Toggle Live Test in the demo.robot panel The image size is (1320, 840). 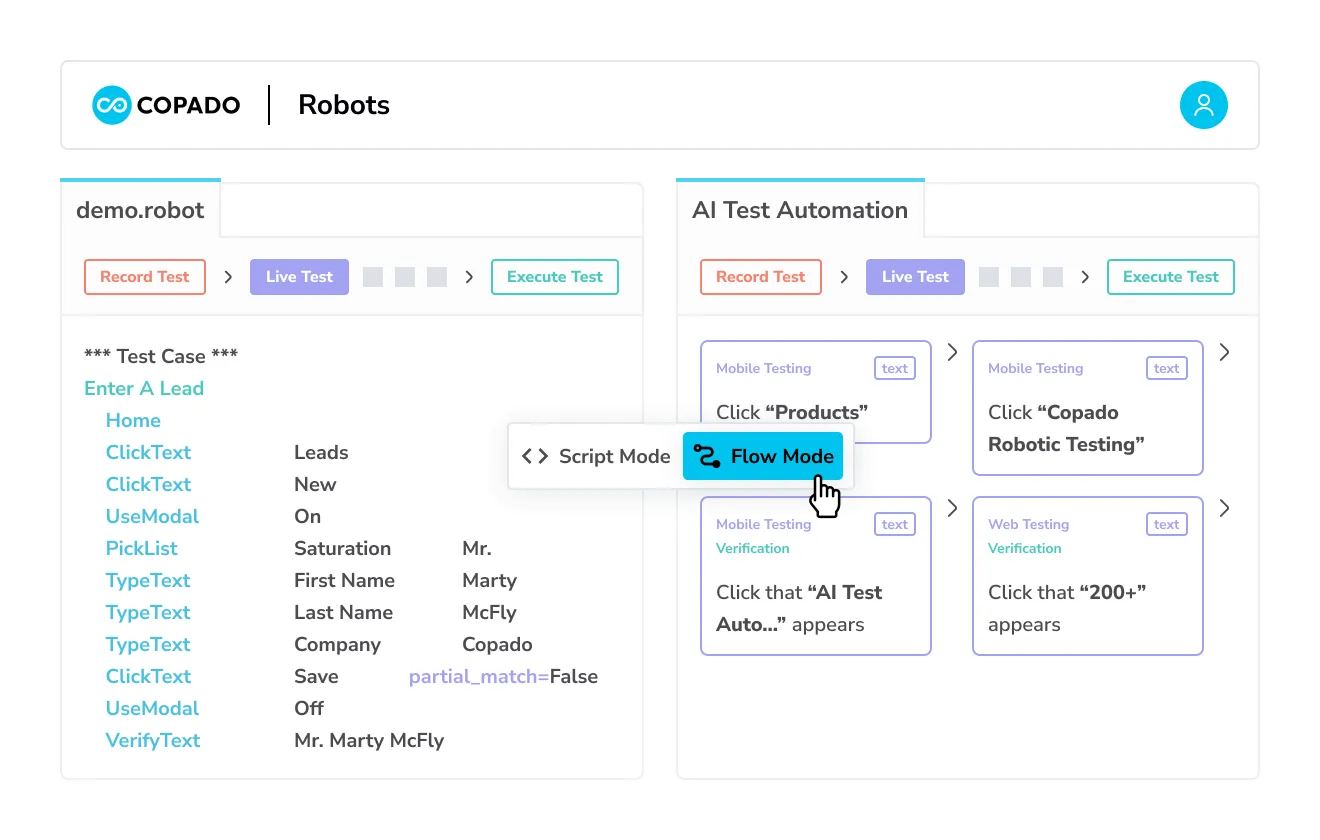[x=299, y=277]
